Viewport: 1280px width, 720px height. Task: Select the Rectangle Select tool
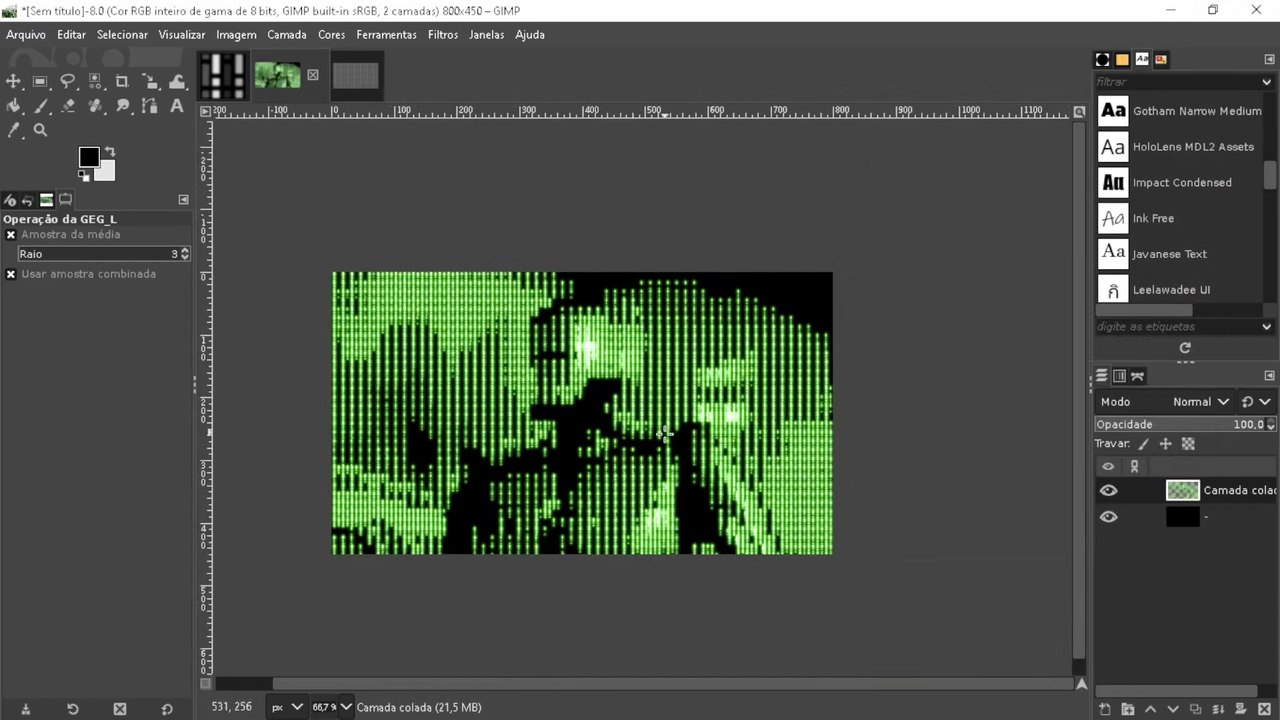(x=41, y=81)
